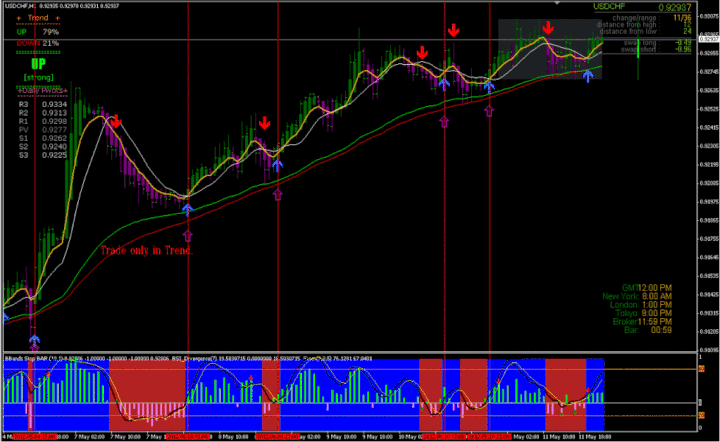Click the [strong] trend strength label
The height and width of the screenshot is (442, 720).
pos(39,78)
